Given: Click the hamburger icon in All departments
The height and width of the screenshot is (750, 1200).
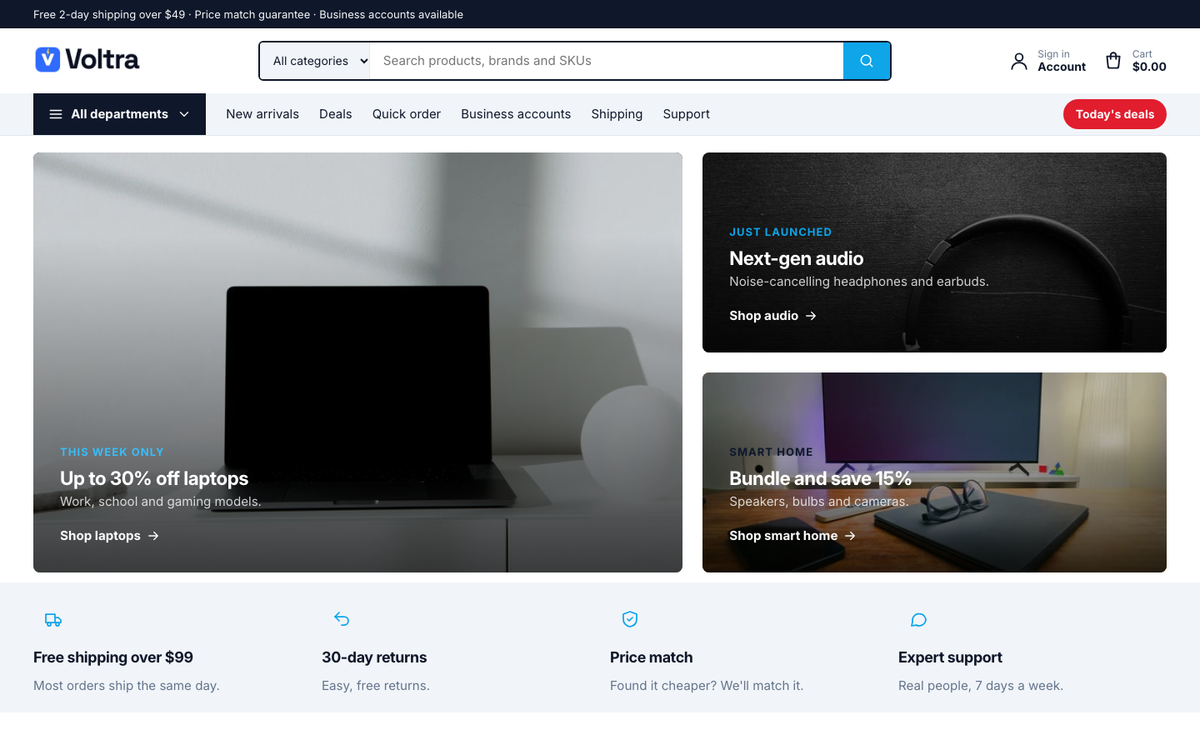Looking at the screenshot, I should click(x=56, y=114).
